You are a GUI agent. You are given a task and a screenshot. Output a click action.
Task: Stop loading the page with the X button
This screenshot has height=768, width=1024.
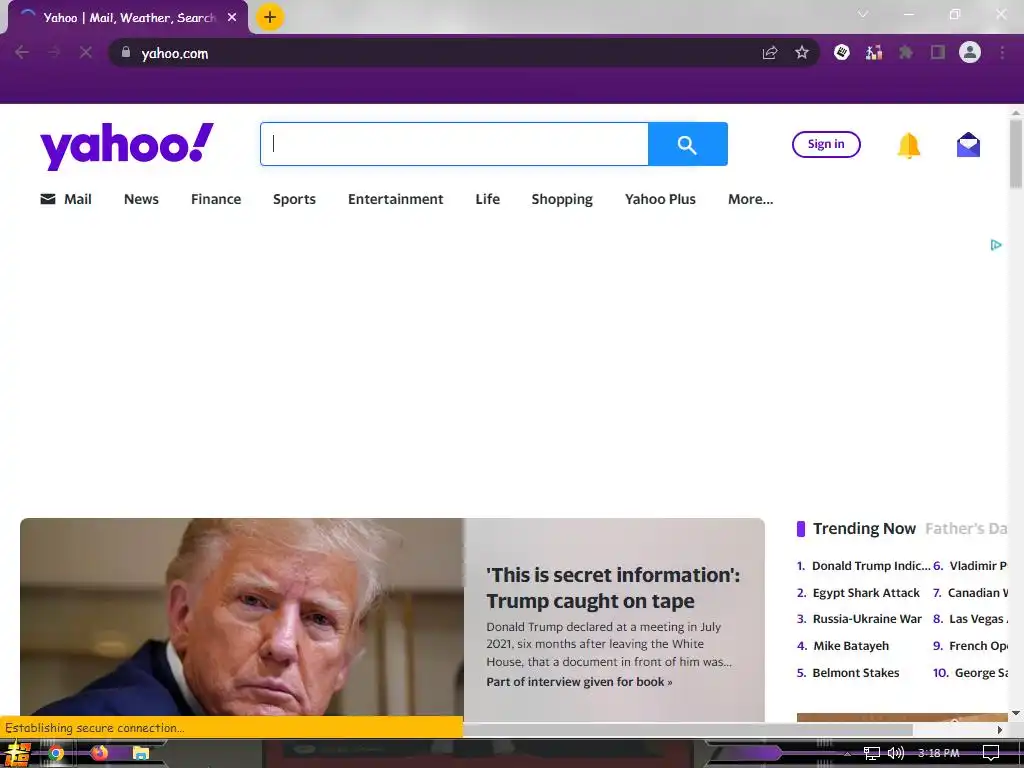coord(86,52)
